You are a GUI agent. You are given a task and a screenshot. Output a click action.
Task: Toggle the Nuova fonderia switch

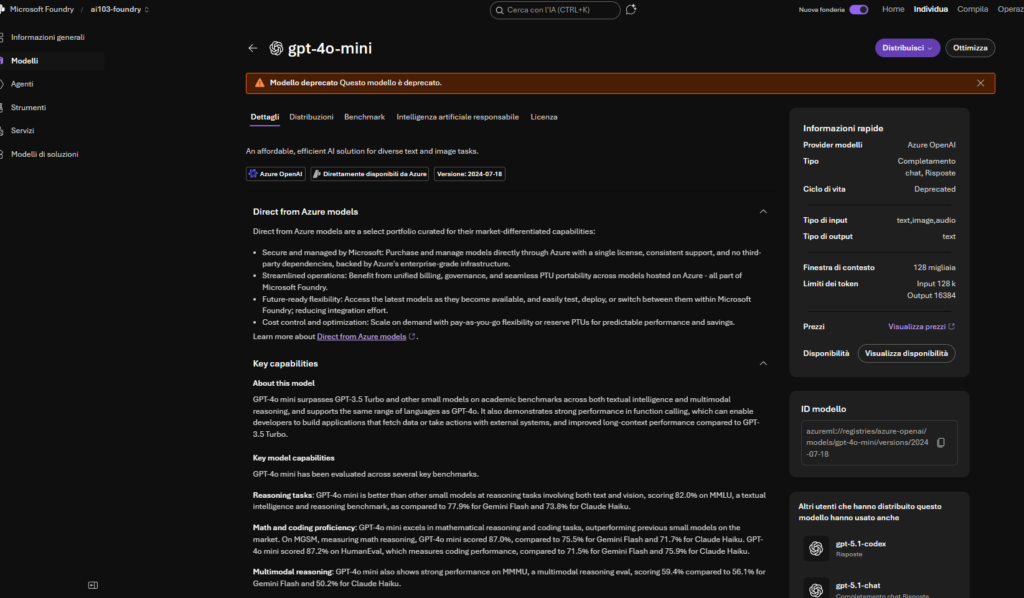point(859,10)
